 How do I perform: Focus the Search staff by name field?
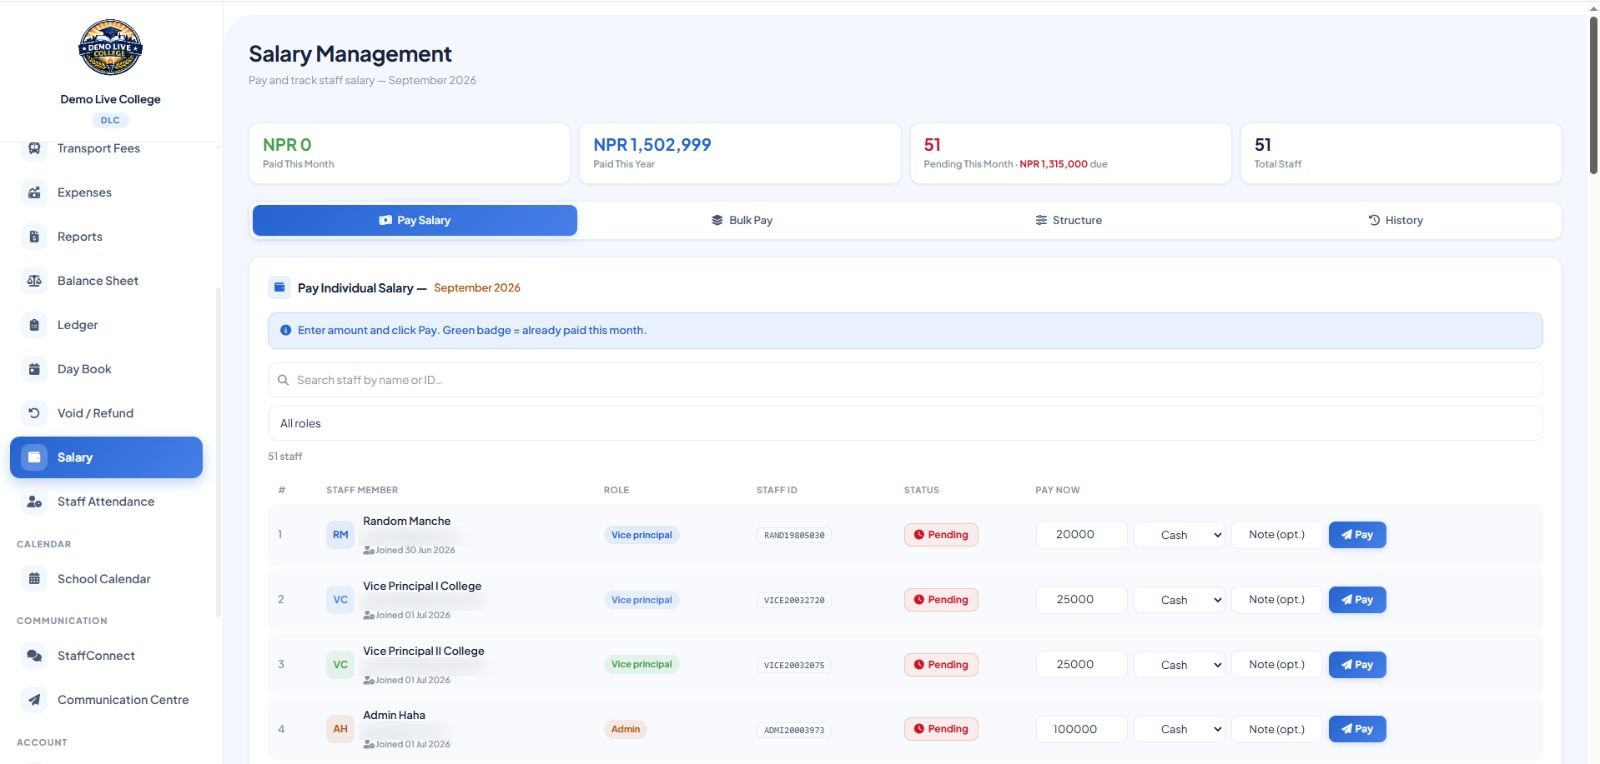click(905, 380)
